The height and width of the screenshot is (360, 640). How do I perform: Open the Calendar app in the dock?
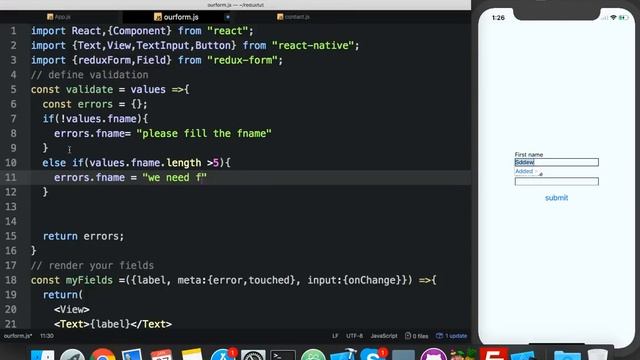point(162,354)
